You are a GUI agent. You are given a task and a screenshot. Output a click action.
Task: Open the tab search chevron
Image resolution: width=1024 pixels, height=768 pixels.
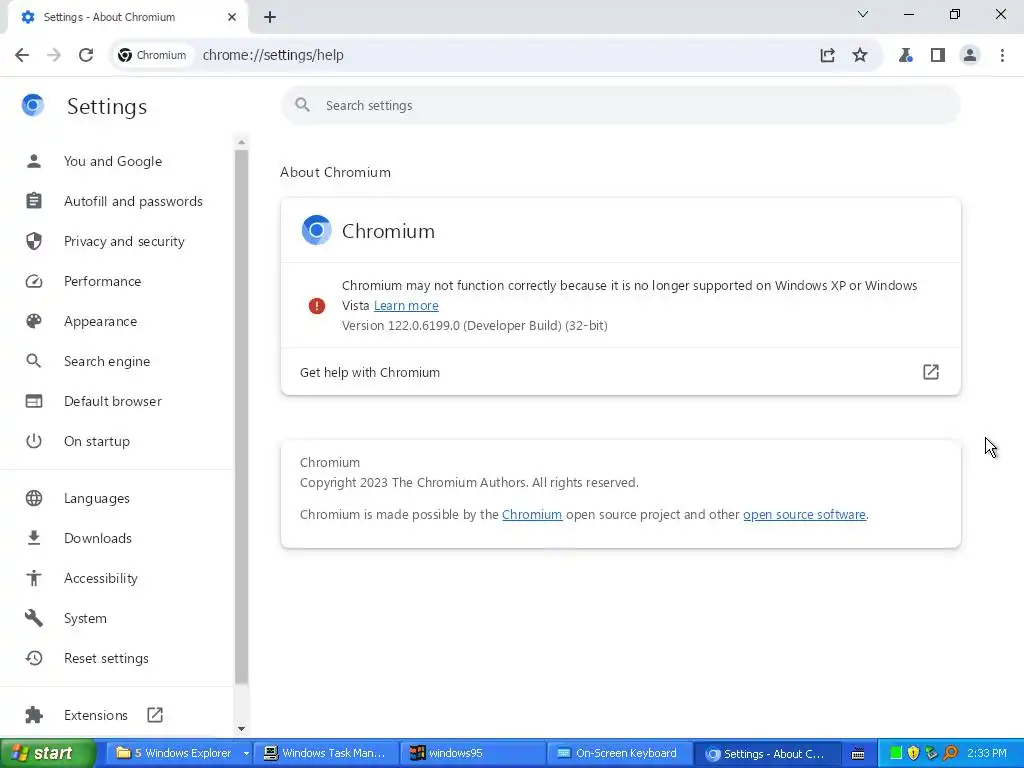tap(863, 14)
